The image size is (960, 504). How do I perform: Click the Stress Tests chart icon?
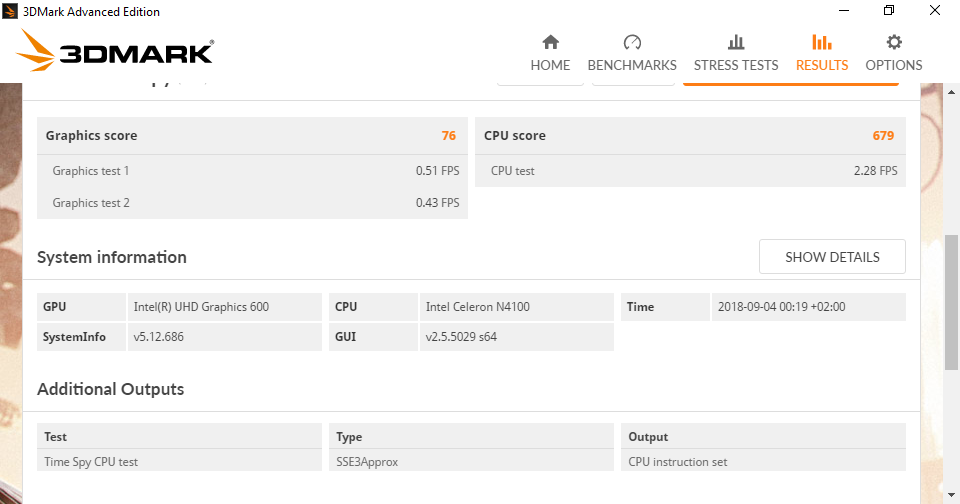pyautogui.click(x=736, y=42)
